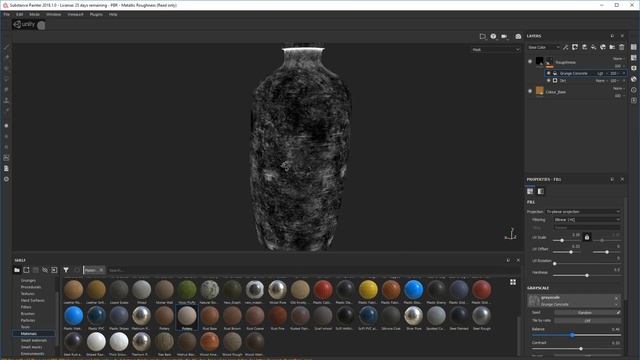This screenshot has width=640, height=360.
Task: Click the photo camera render icon above viewport
Action: pyautogui.click(x=518, y=36)
